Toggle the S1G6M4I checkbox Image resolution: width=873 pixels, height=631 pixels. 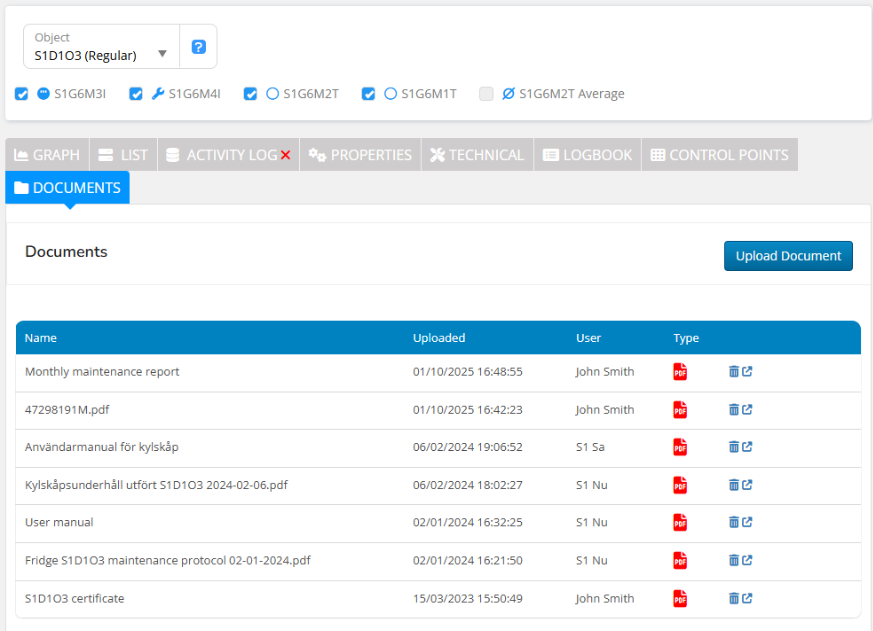(x=136, y=94)
